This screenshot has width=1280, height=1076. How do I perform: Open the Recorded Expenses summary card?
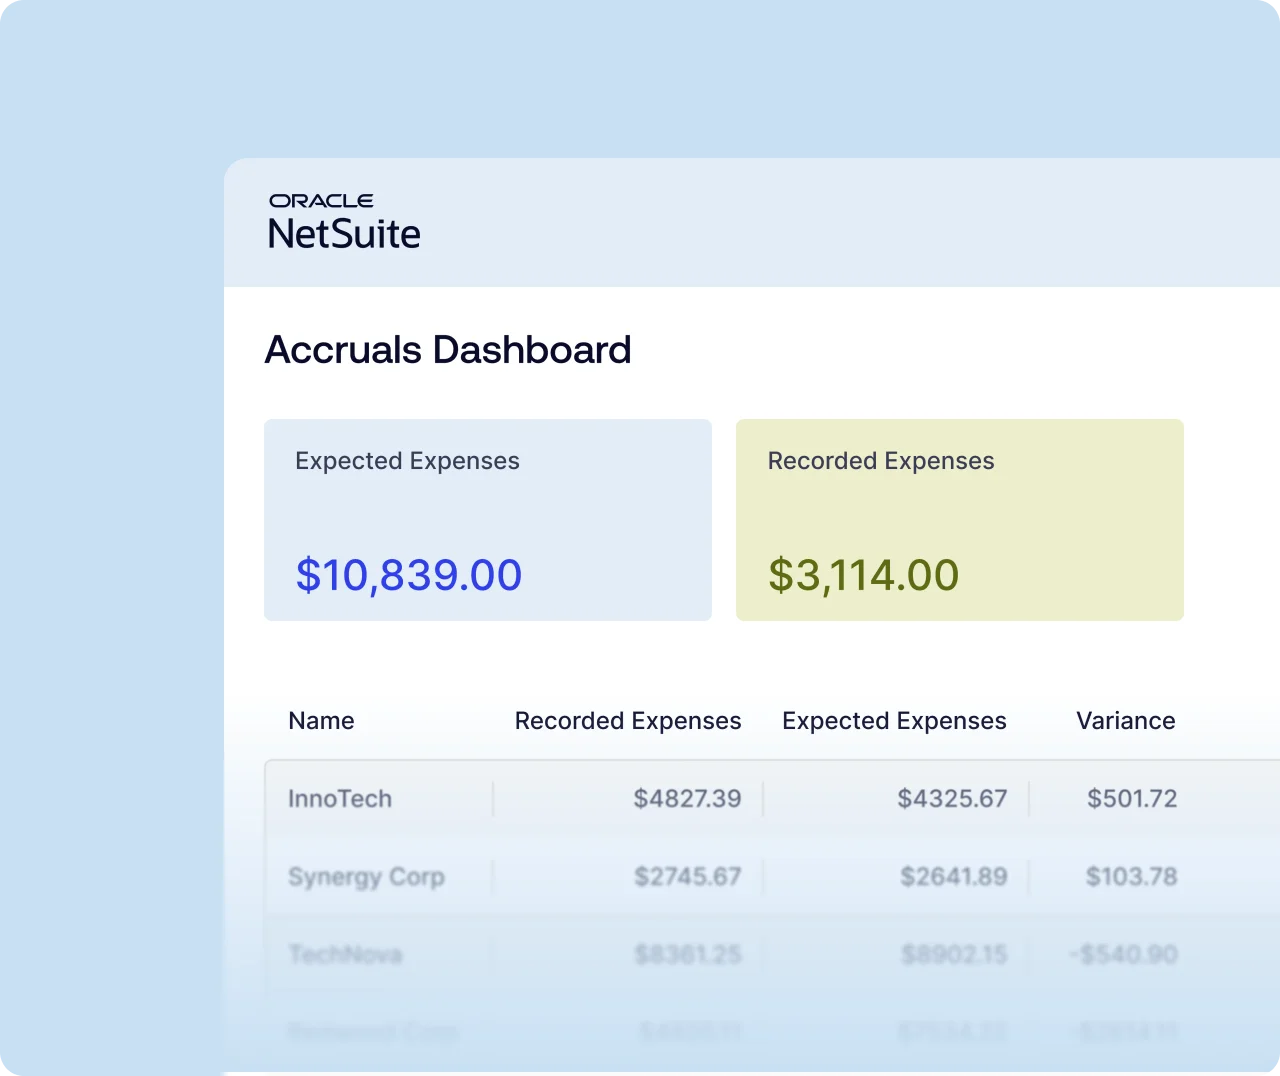click(960, 520)
